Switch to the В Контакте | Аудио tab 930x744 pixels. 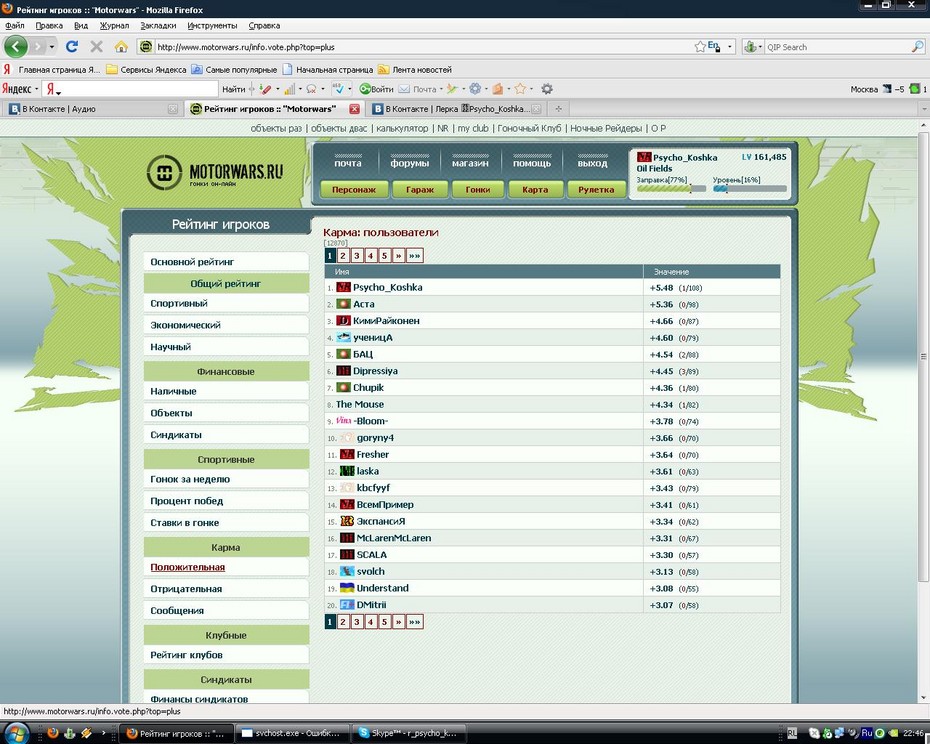coord(91,109)
